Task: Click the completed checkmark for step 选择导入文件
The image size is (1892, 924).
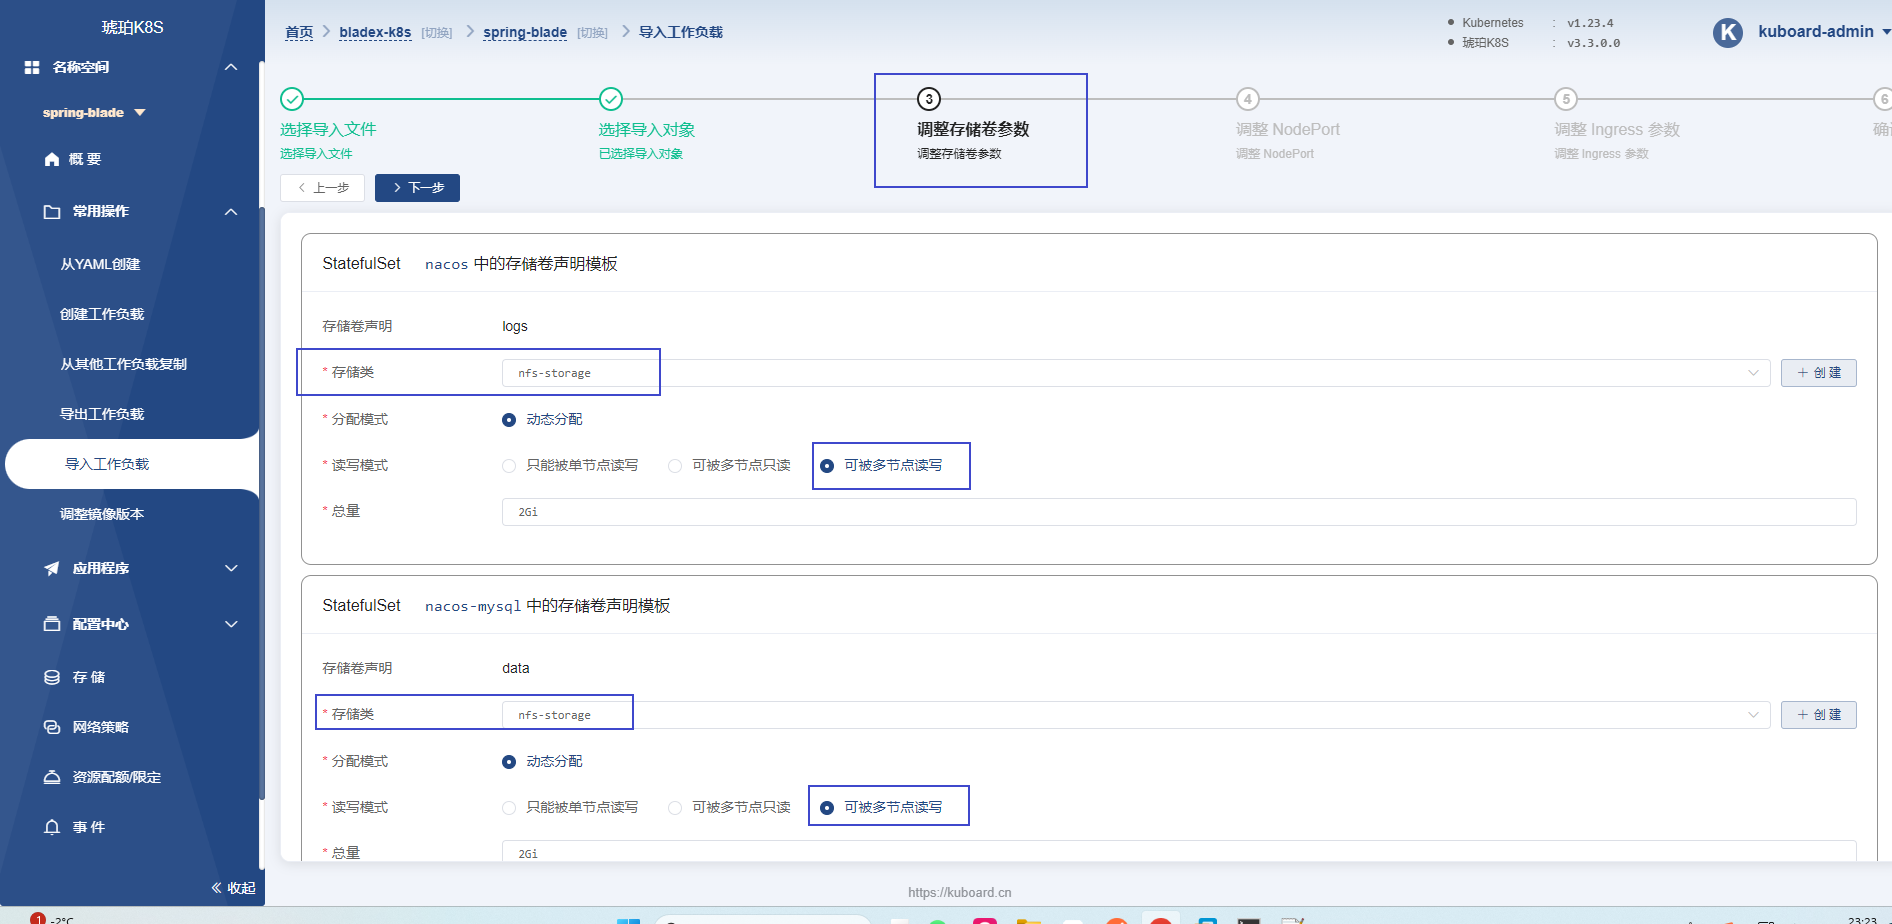Action: (292, 99)
